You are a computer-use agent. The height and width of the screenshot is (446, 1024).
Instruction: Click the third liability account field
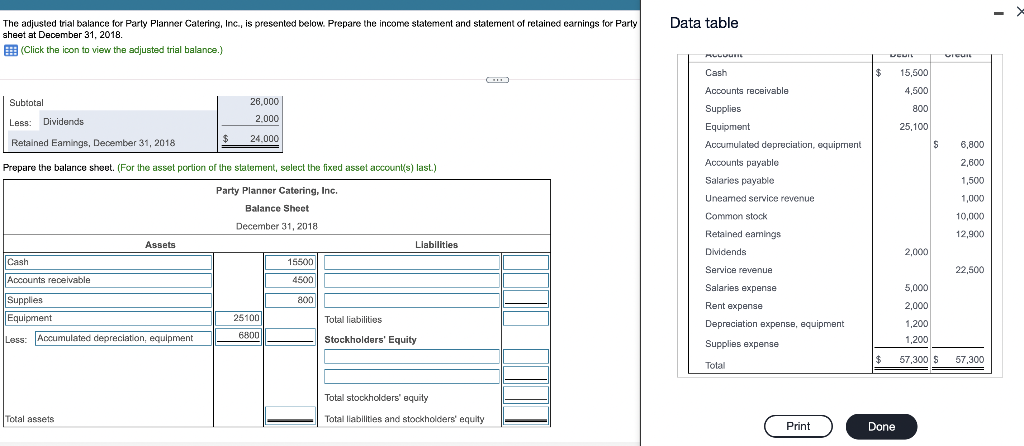pyautogui.click(x=411, y=300)
